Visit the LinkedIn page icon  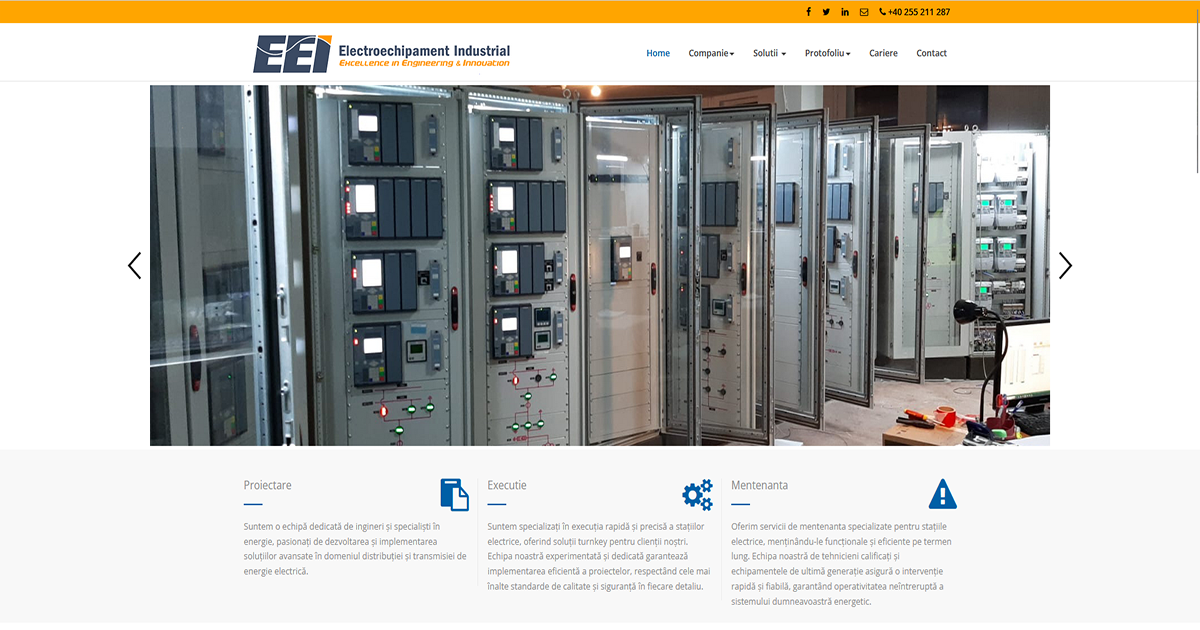tap(845, 11)
